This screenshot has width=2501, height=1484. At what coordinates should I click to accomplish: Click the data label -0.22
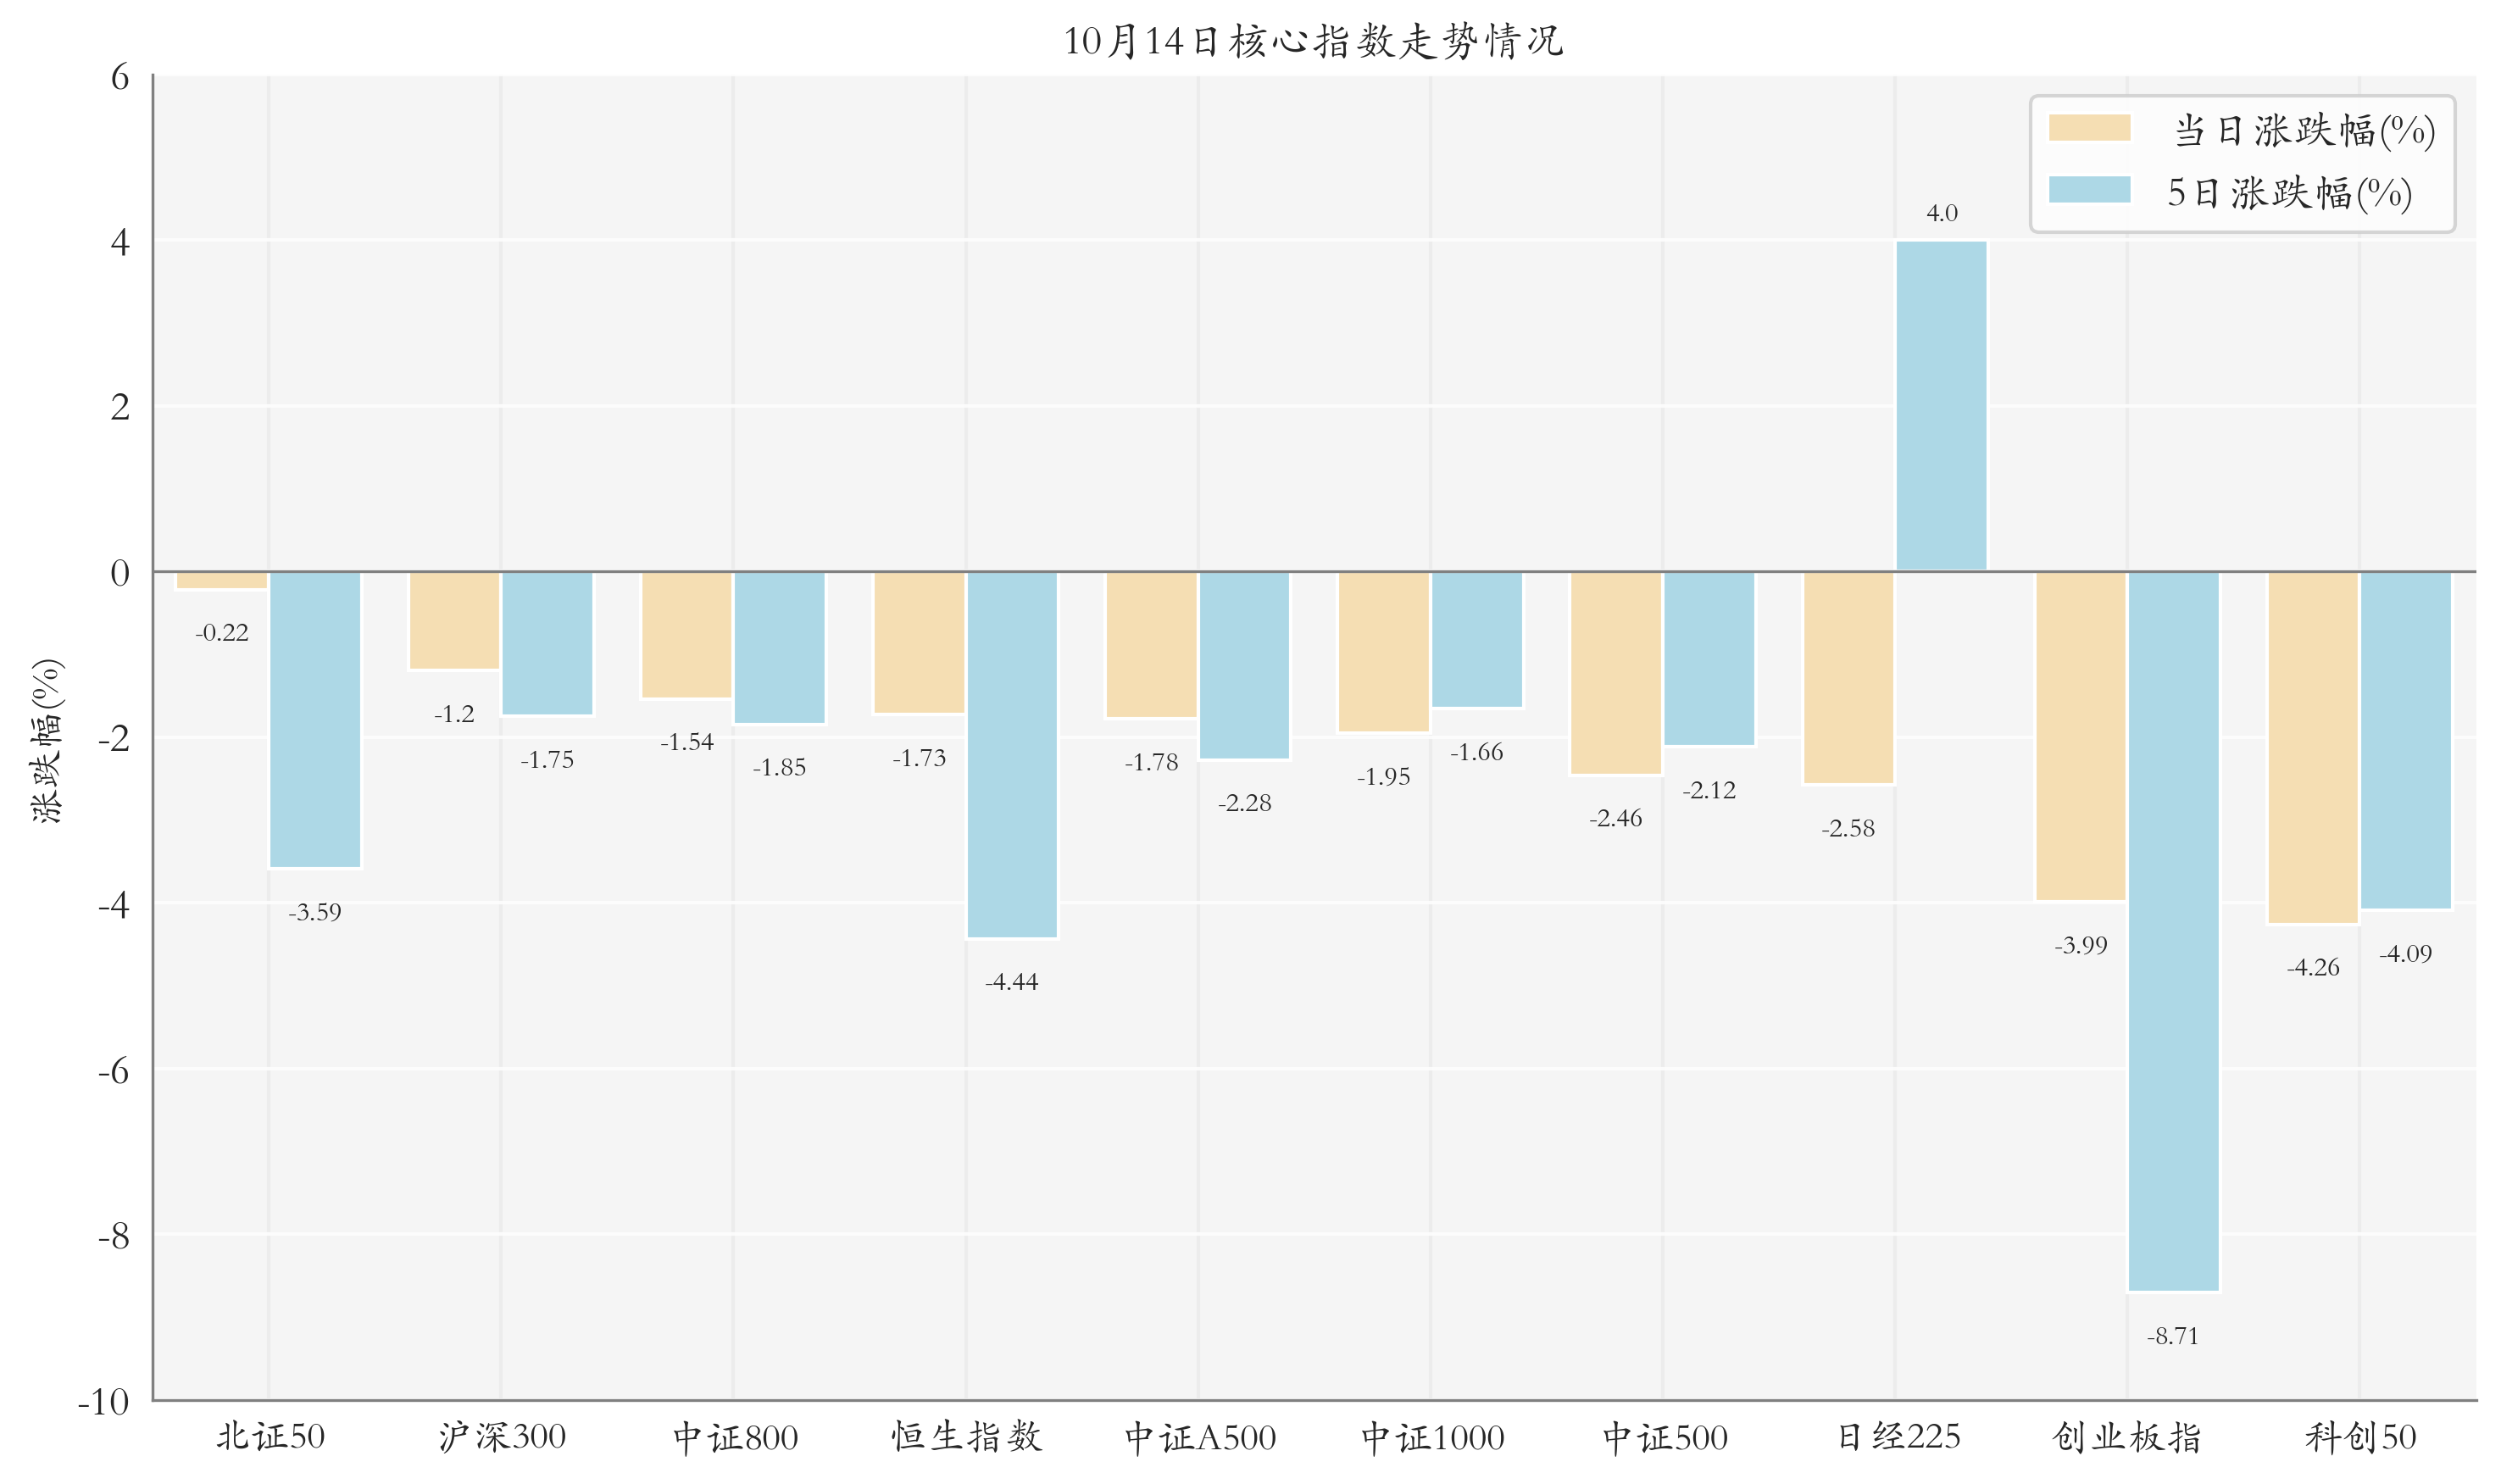tap(222, 633)
